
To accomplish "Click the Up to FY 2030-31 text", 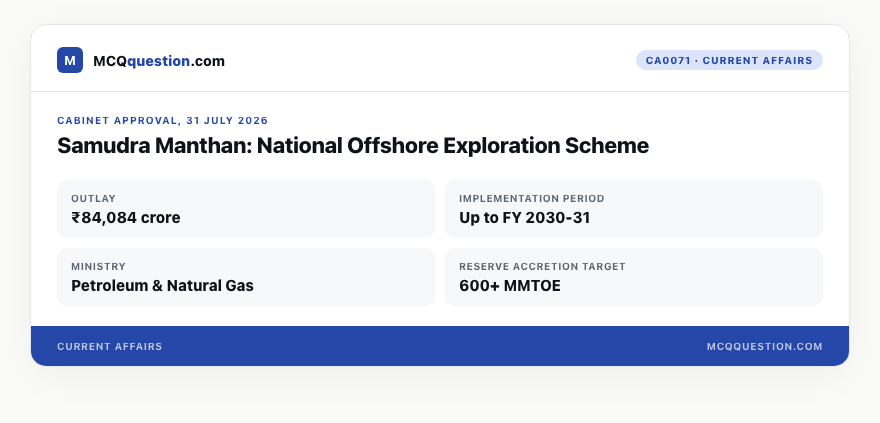I will (x=525, y=218).
